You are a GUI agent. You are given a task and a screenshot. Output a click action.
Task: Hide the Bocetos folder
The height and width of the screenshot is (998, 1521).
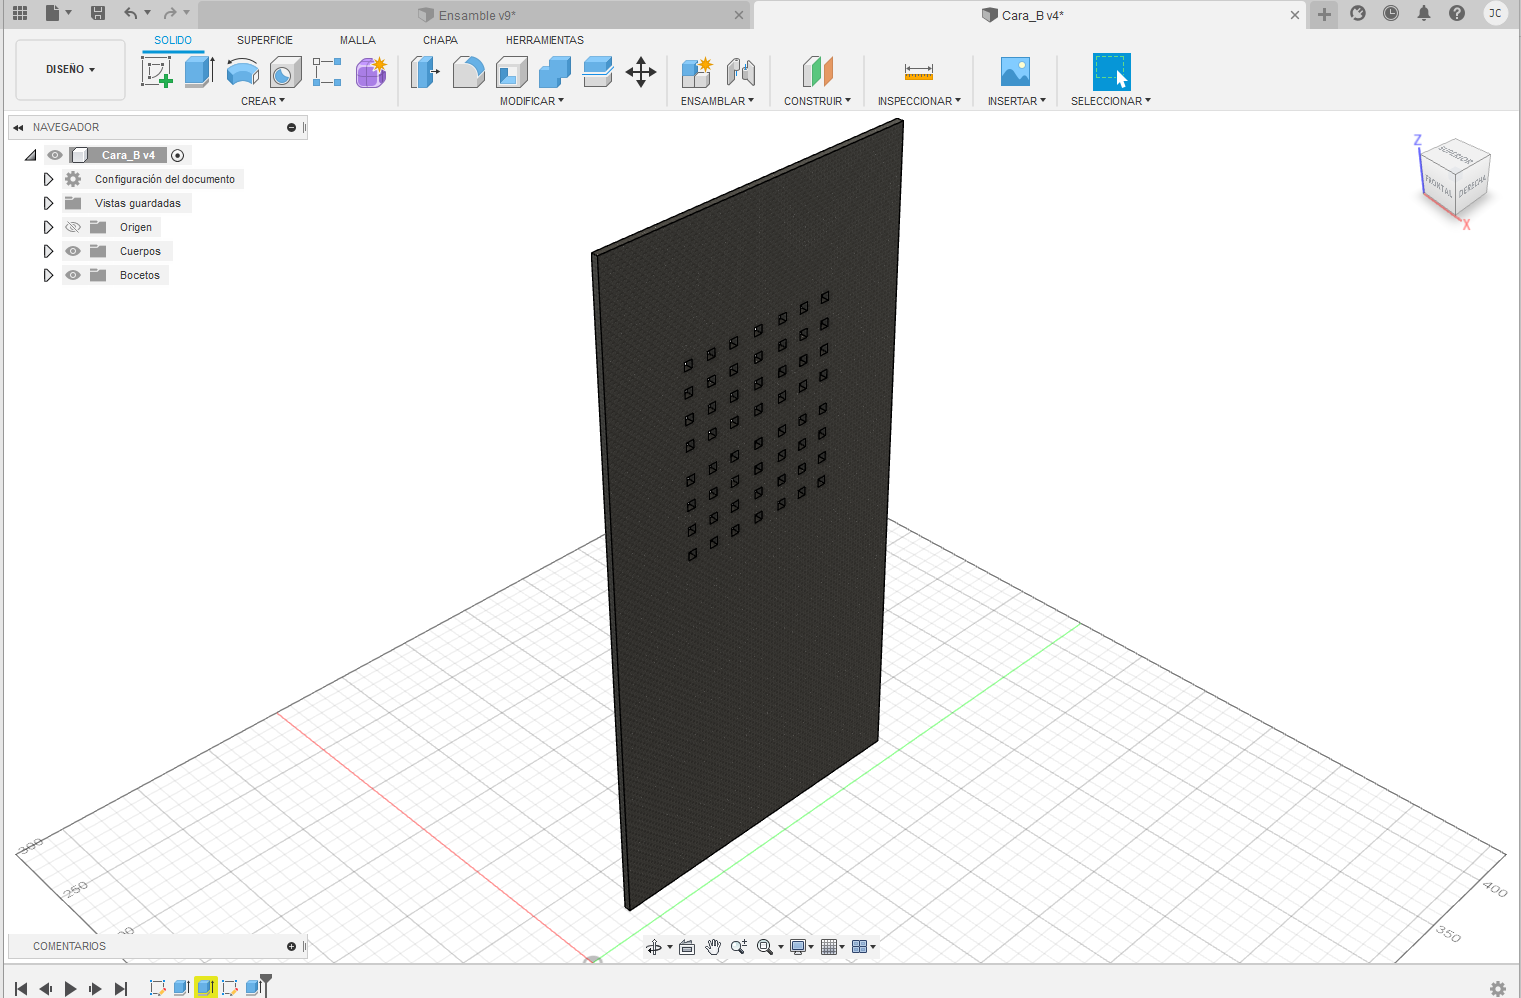tap(73, 275)
